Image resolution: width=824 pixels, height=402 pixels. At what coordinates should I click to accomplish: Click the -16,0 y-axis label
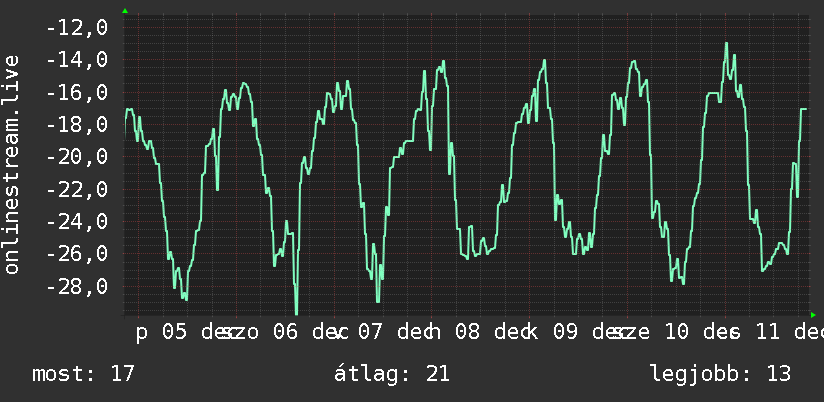click(77, 92)
